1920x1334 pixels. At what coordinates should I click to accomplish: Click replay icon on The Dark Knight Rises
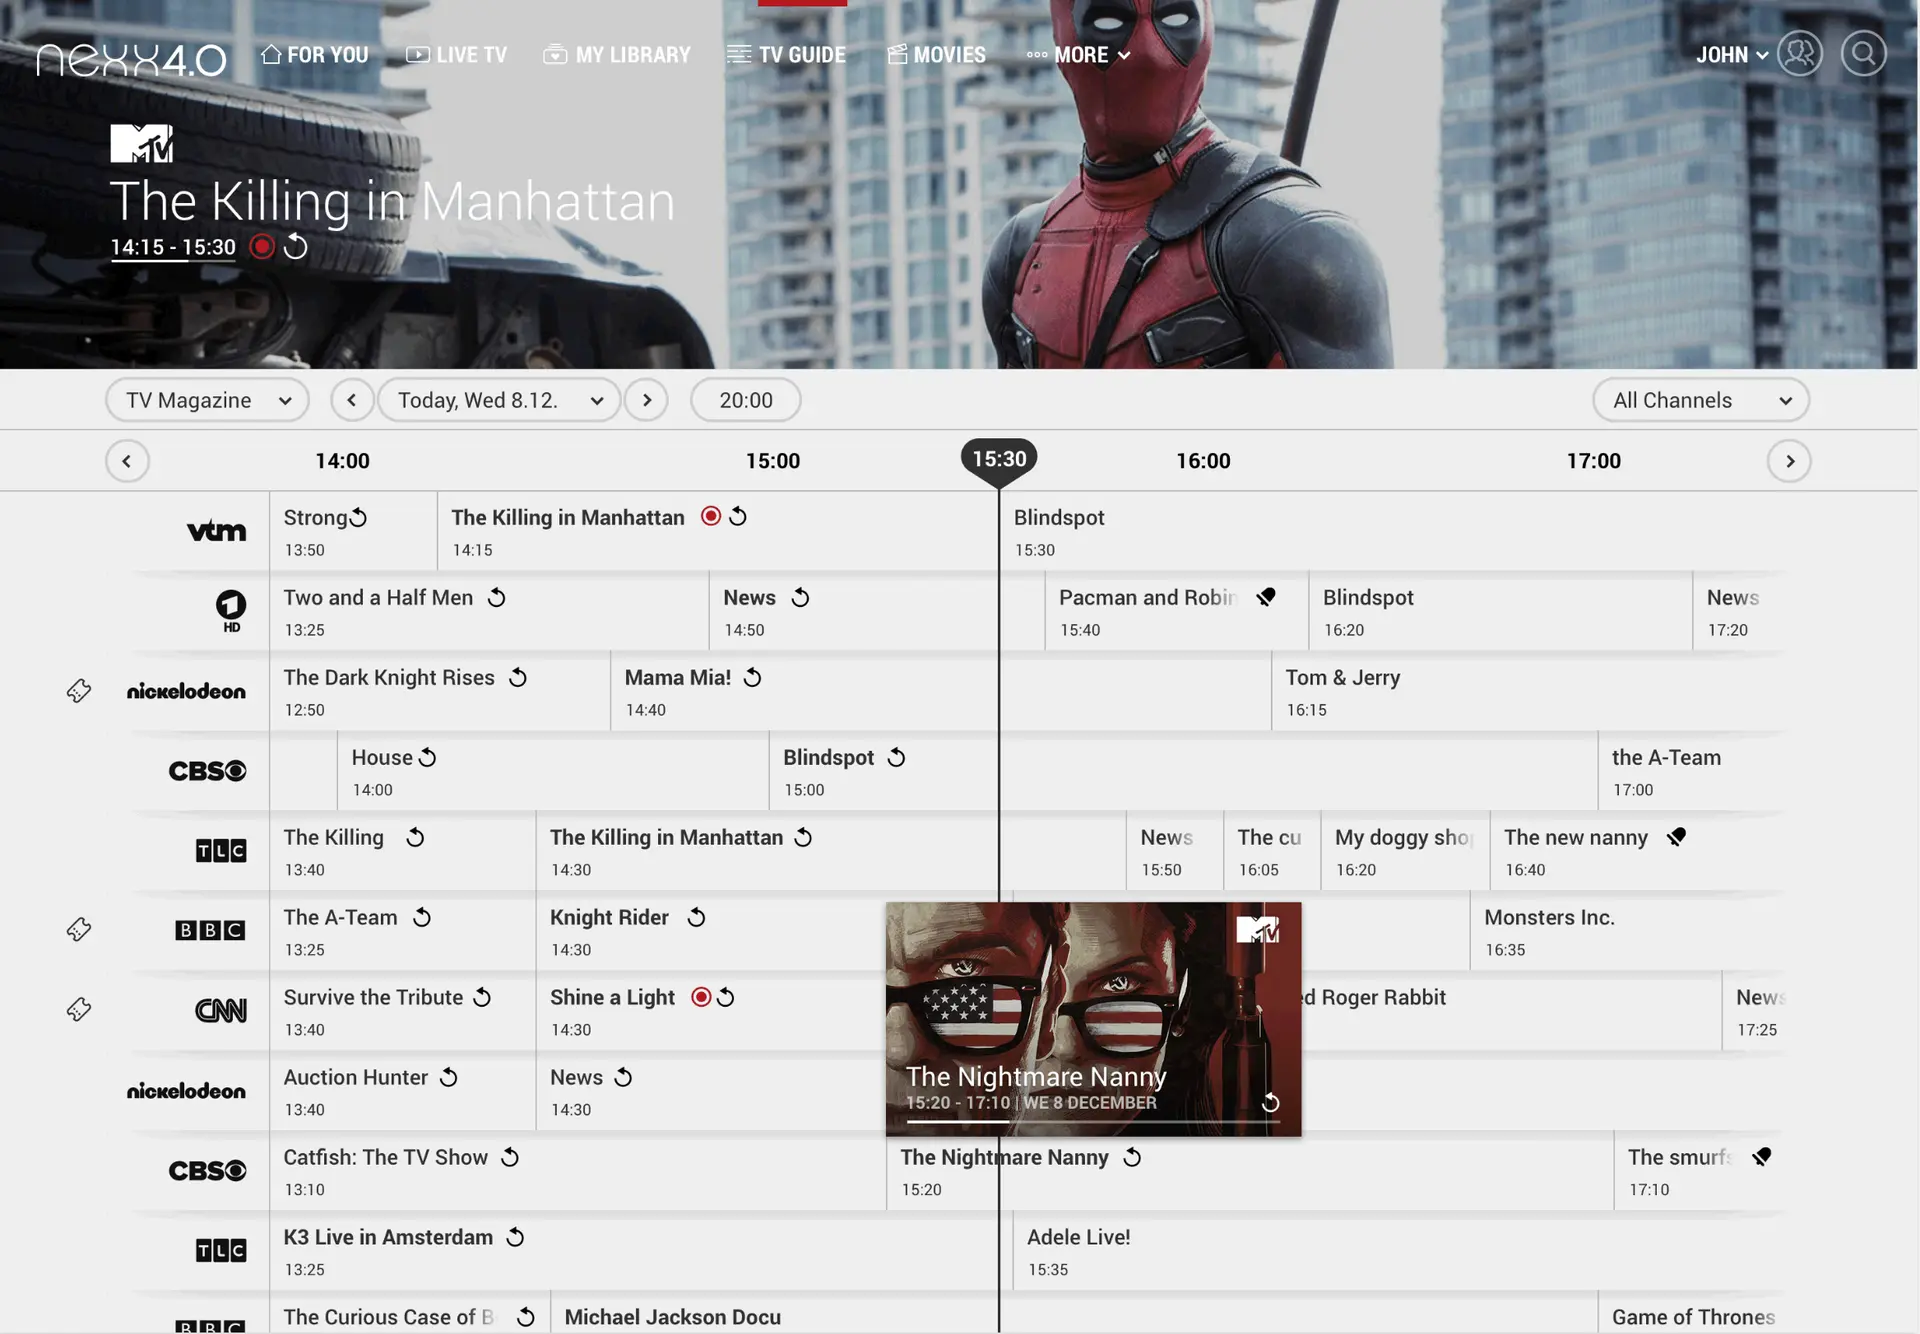pyautogui.click(x=517, y=677)
